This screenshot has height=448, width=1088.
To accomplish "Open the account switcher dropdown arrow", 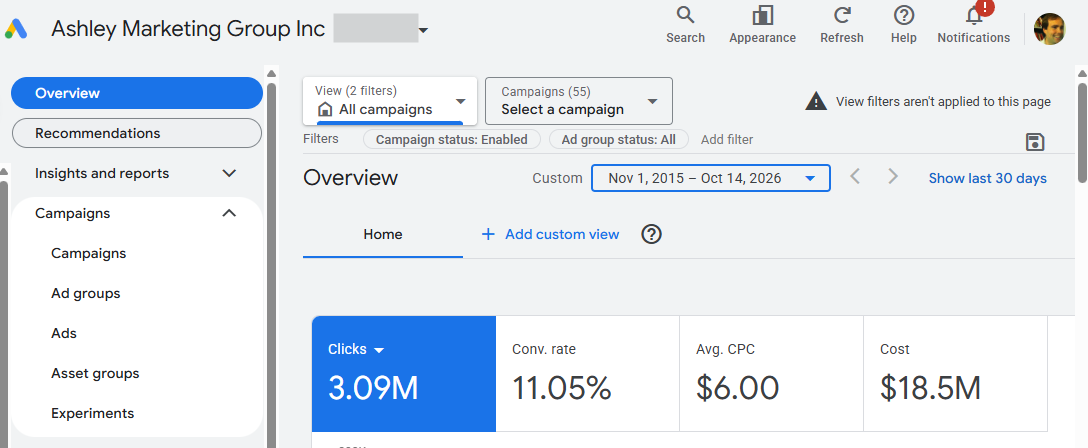I will tap(423, 30).
